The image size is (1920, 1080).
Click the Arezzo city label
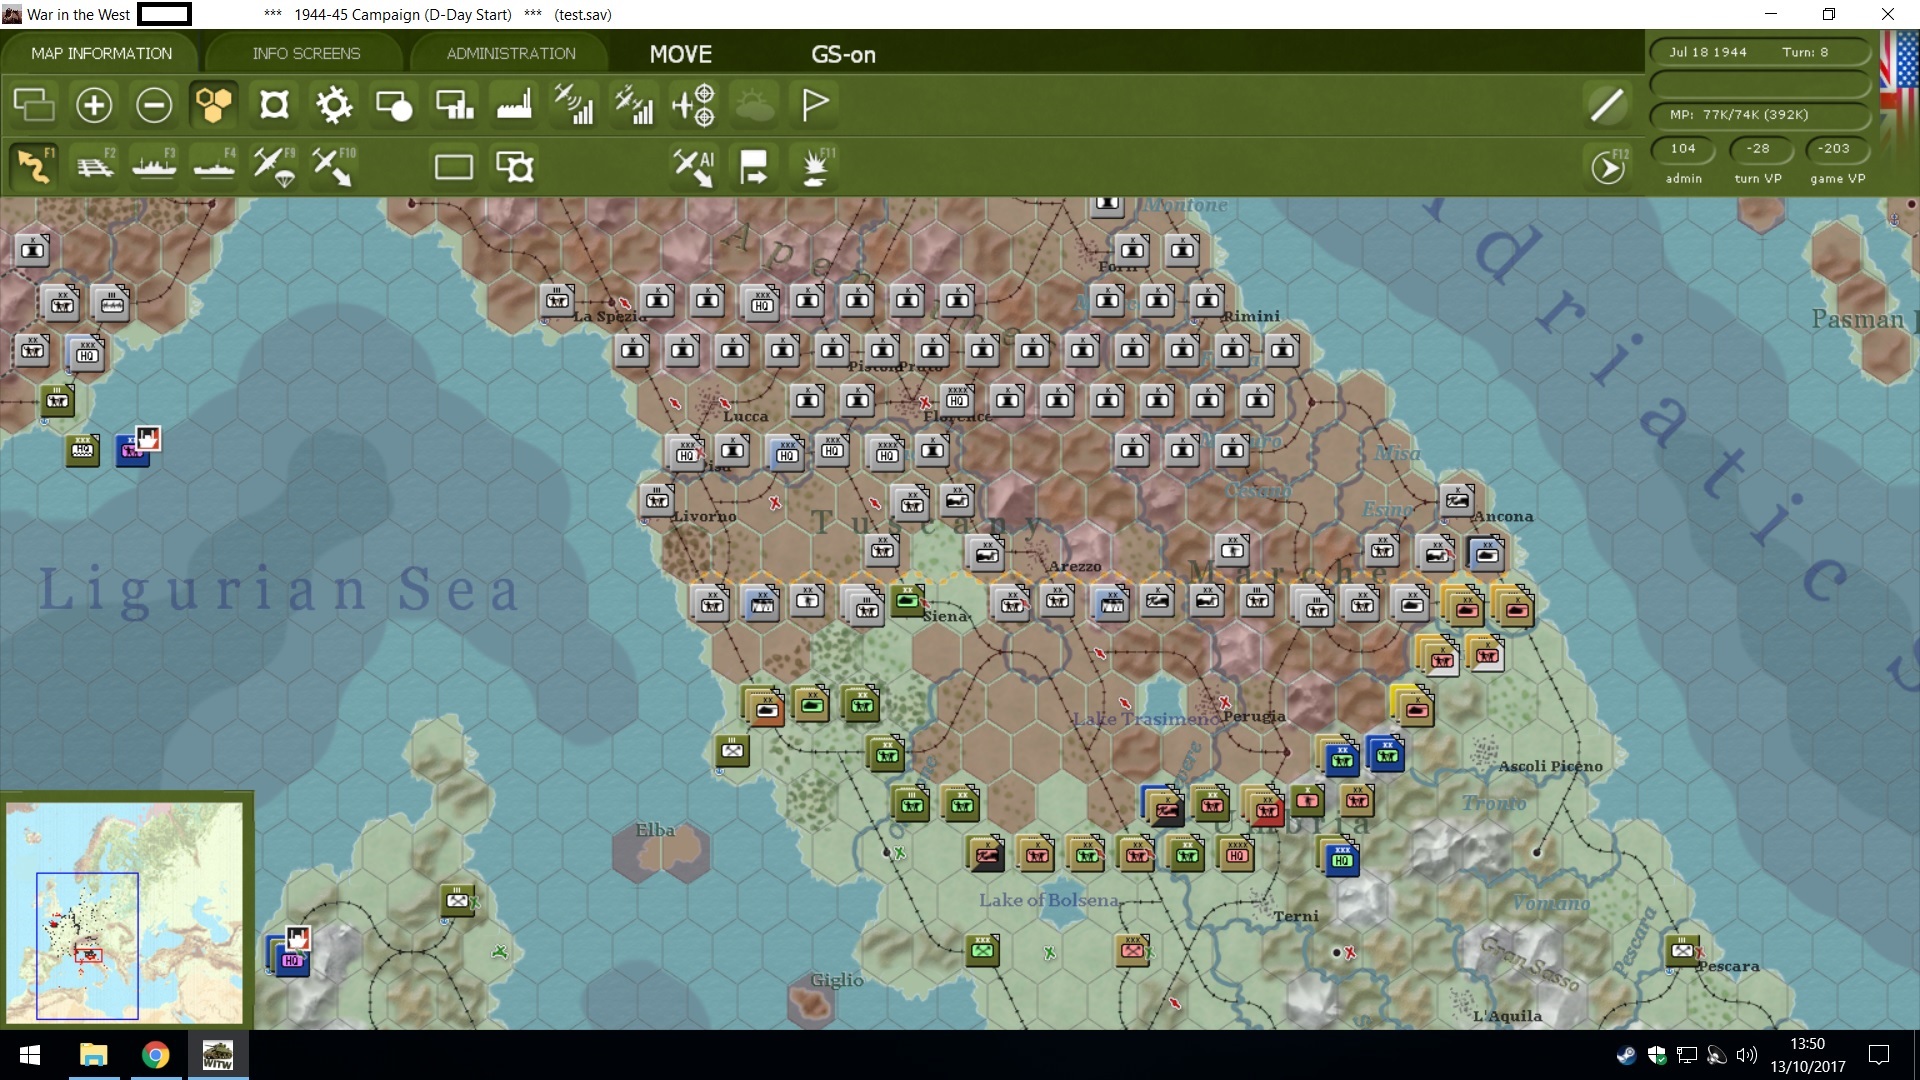[x=1075, y=566]
